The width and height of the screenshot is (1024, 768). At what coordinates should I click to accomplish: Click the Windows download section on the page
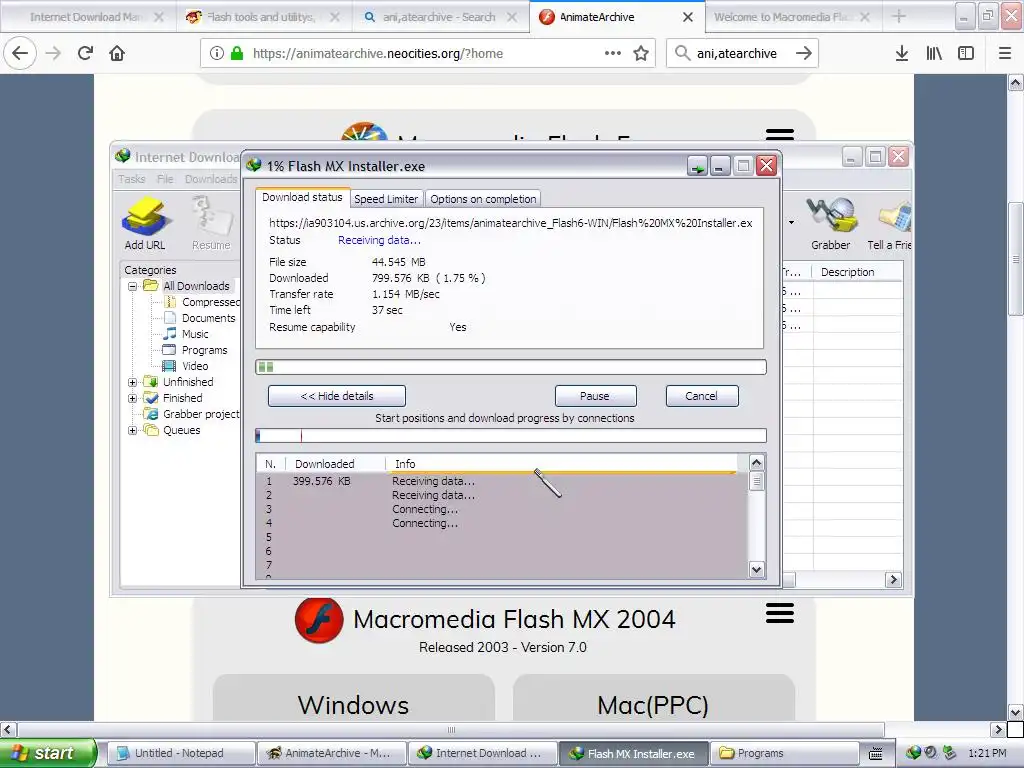click(x=353, y=697)
